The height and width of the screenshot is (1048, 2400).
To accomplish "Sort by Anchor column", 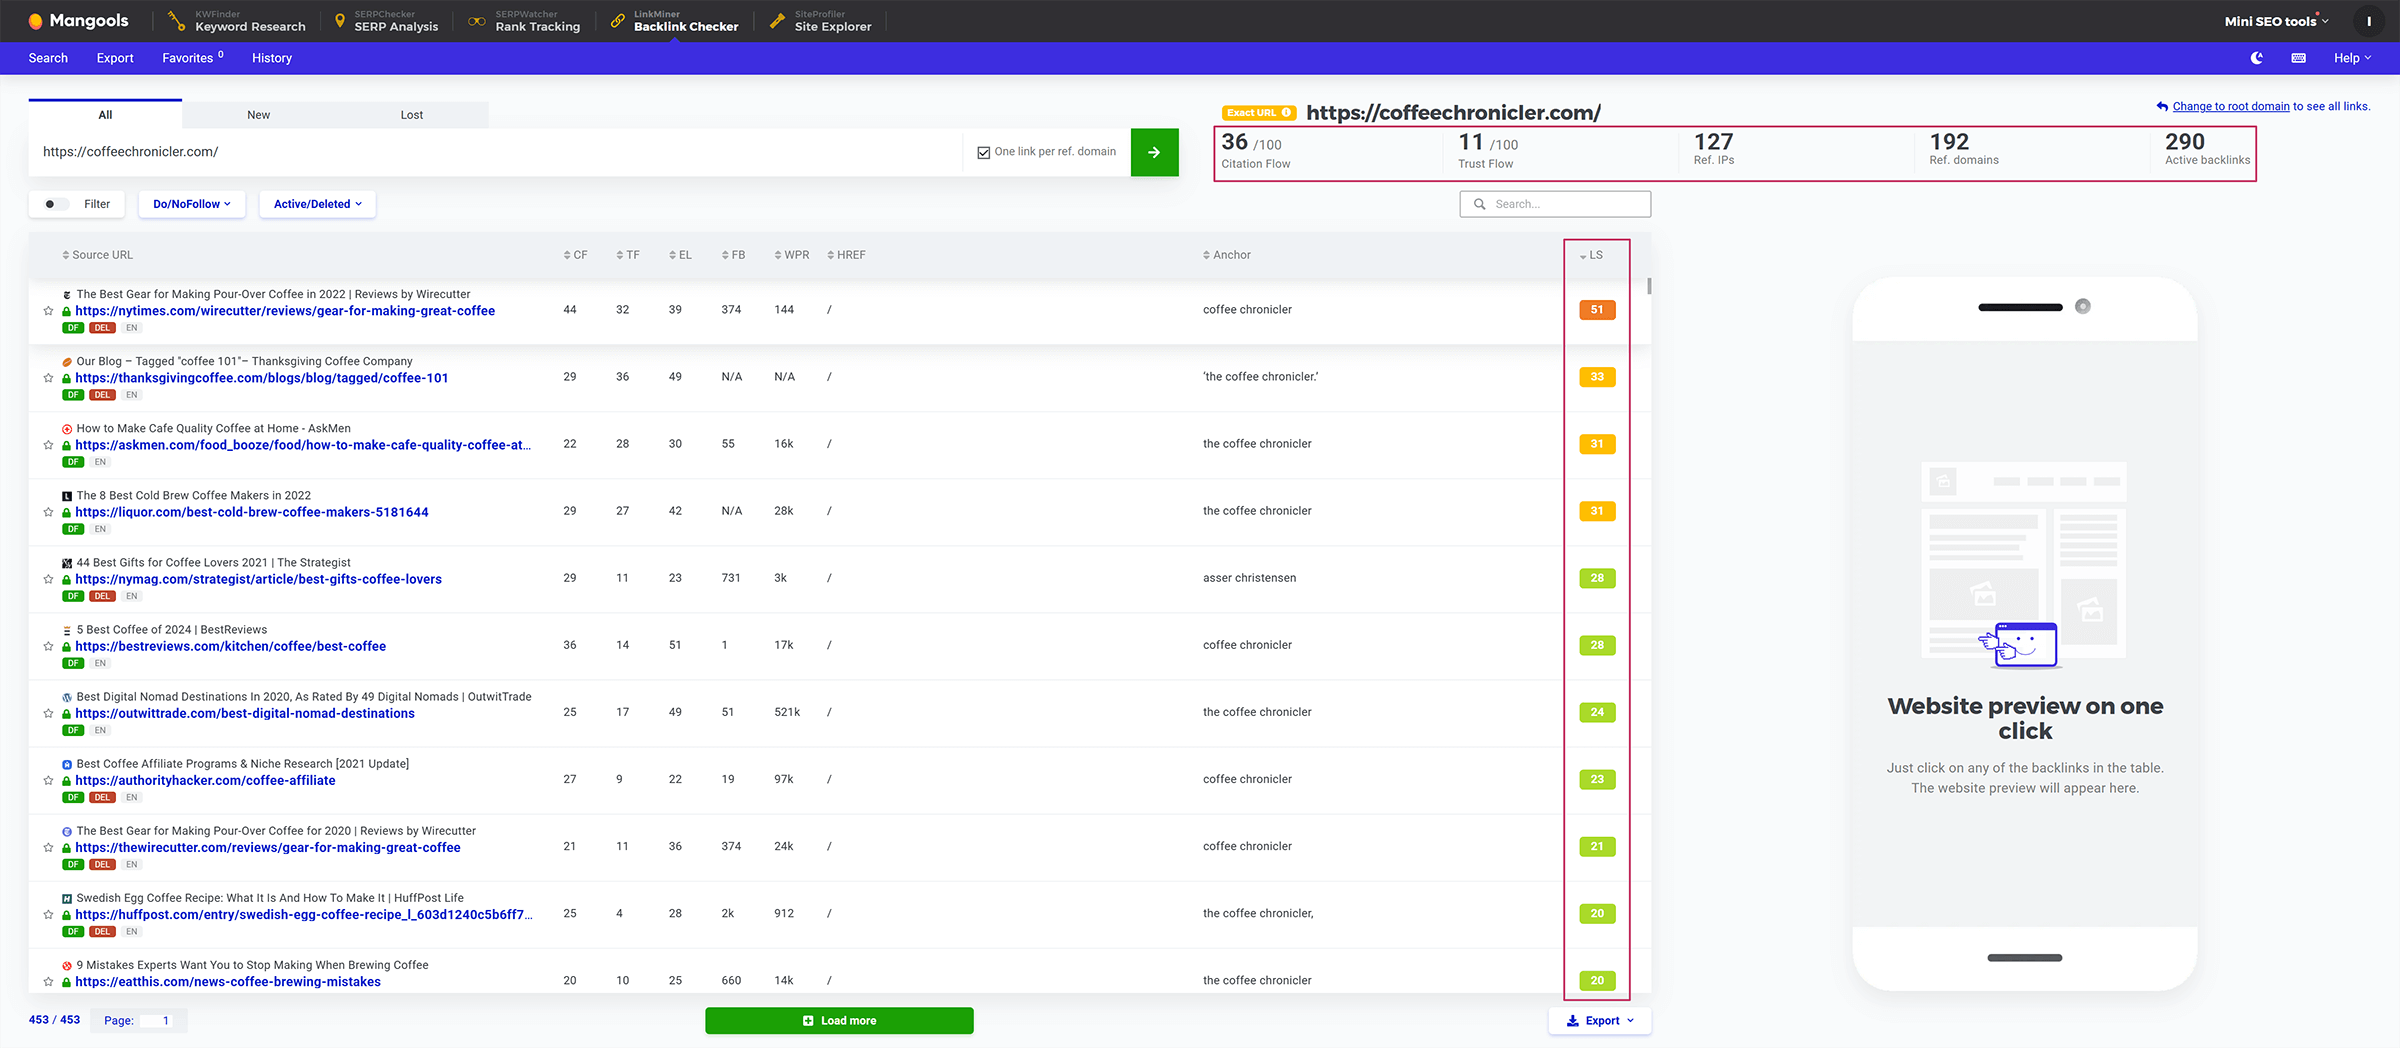I will coord(1227,255).
